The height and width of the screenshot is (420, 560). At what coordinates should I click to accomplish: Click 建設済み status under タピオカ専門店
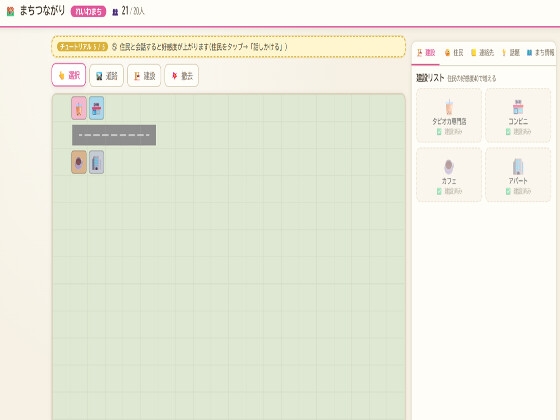(449, 132)
